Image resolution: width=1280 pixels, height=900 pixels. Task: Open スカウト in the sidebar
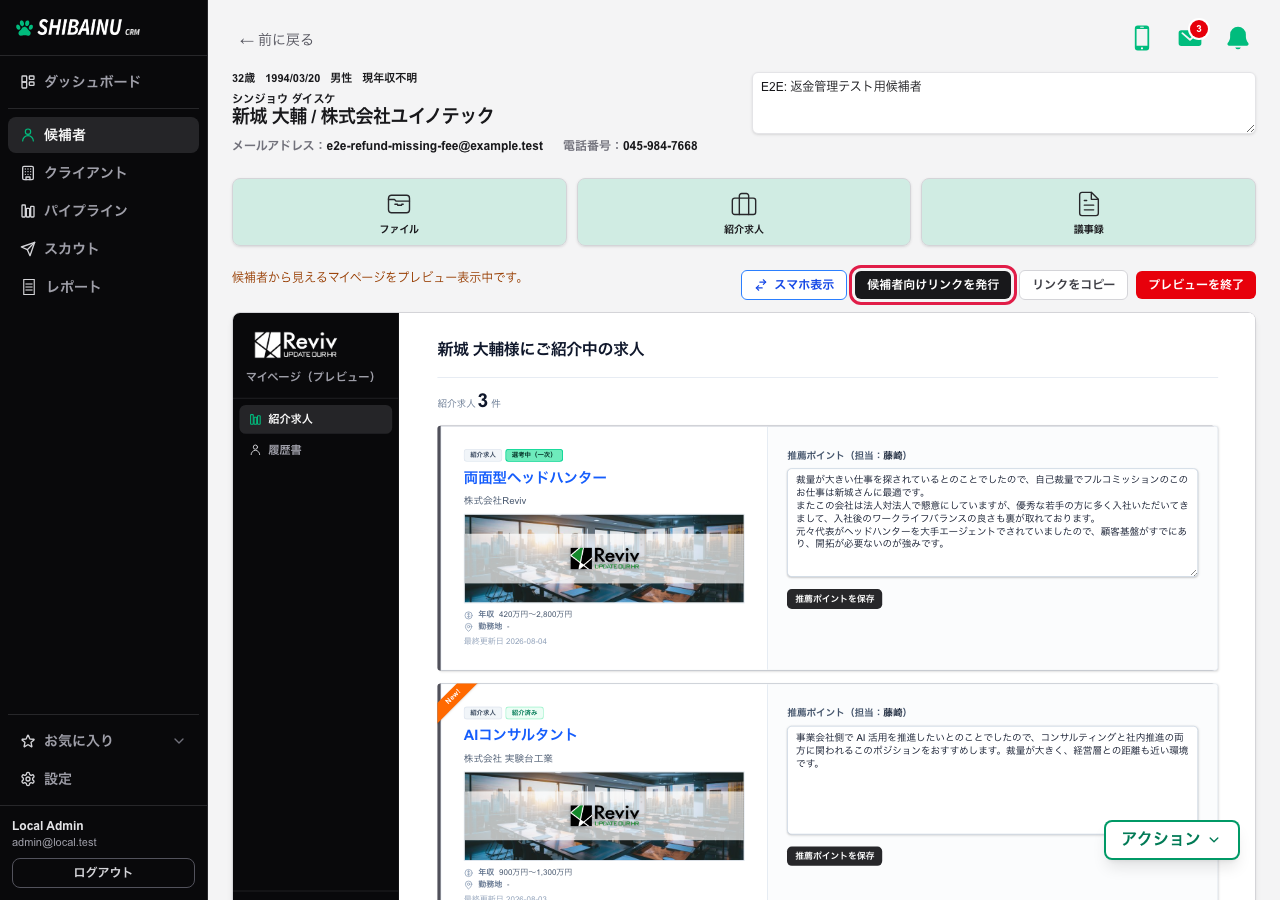tap(104, 249)
